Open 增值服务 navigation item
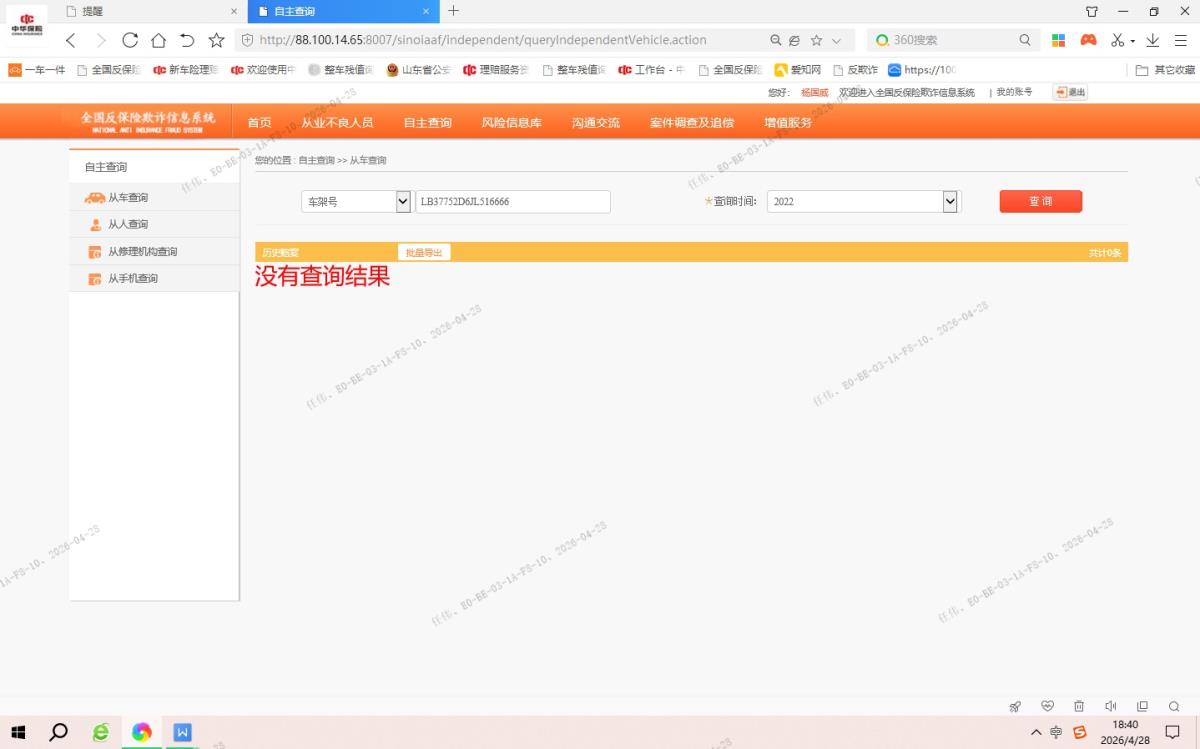 click(788, 122)
